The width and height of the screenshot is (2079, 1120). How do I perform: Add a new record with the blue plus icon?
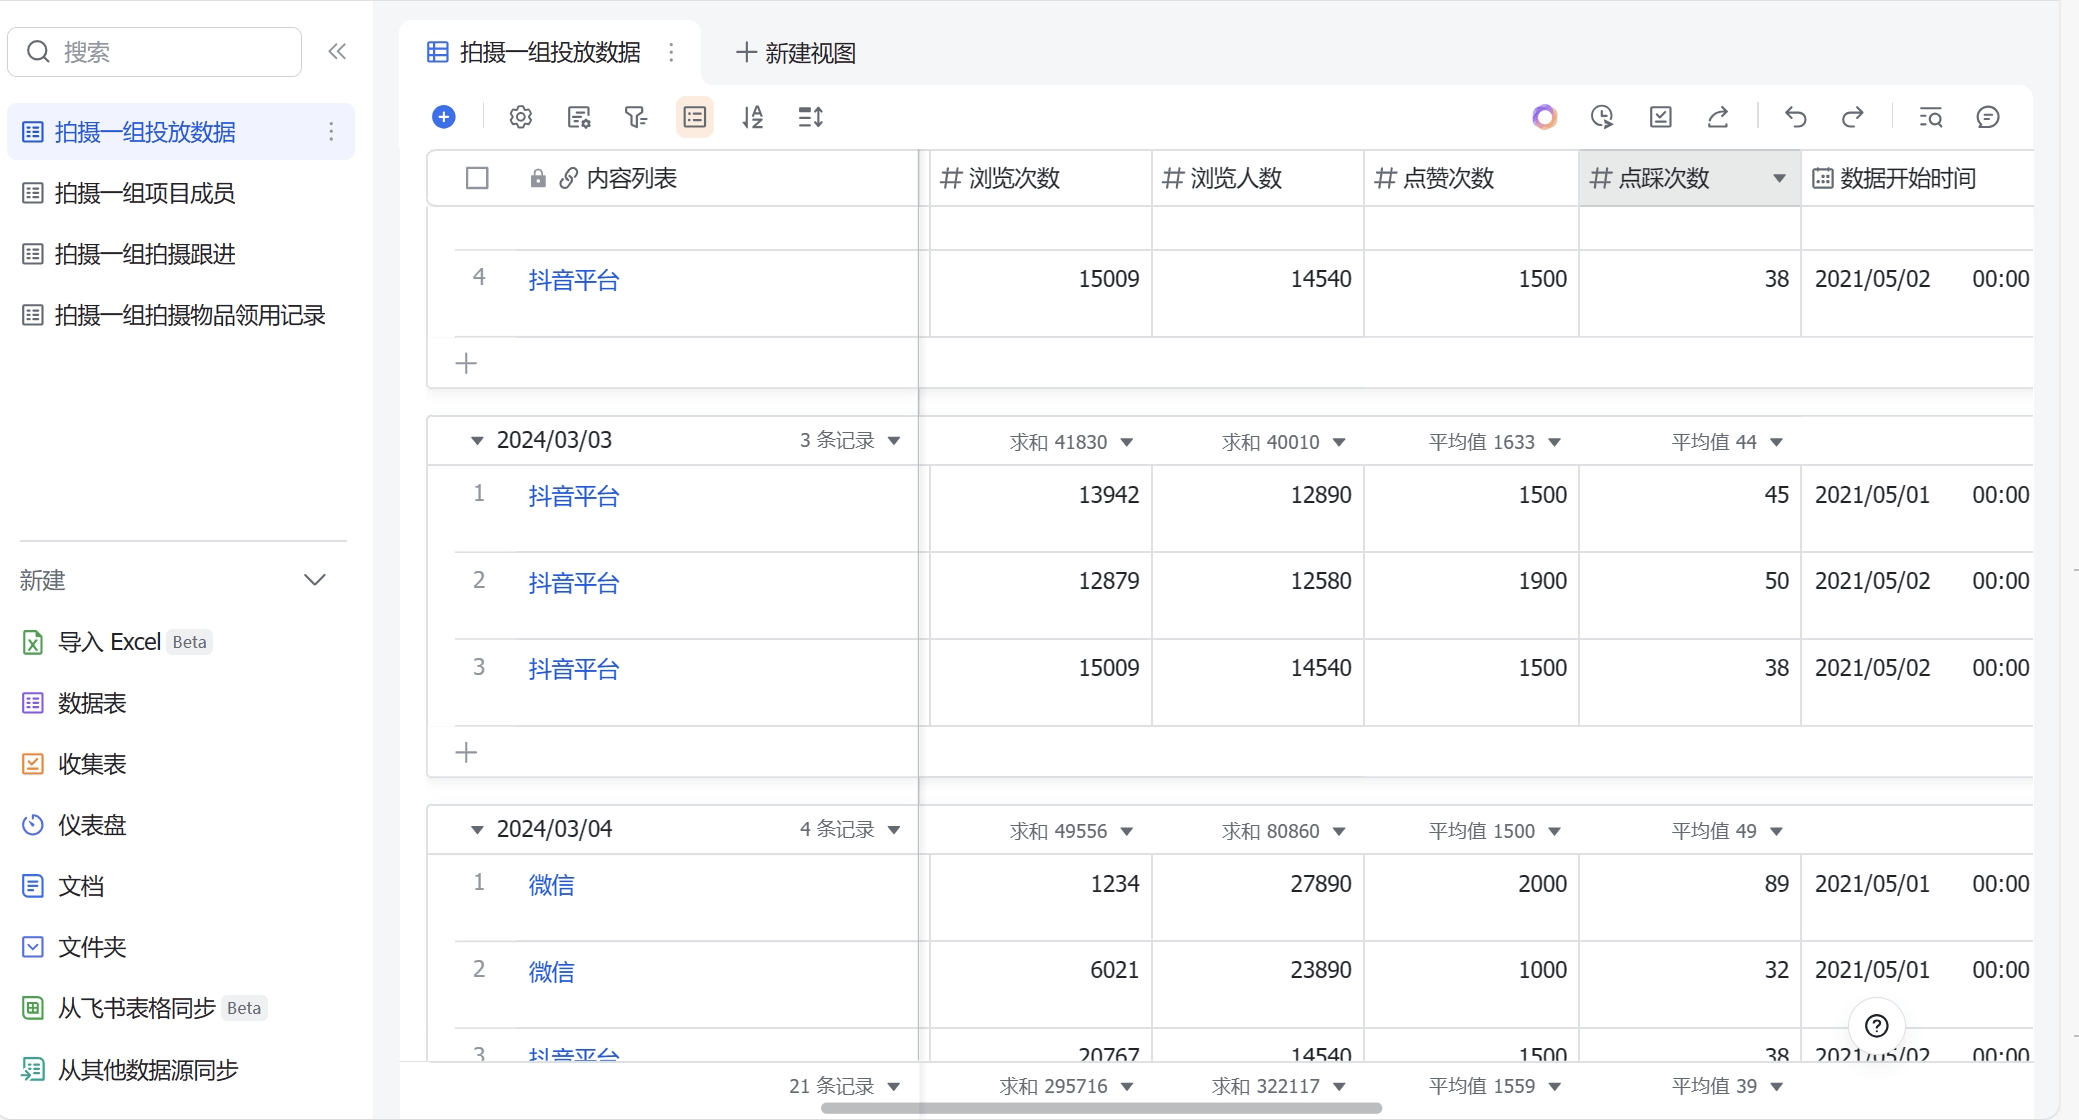[x=444, y=116]
